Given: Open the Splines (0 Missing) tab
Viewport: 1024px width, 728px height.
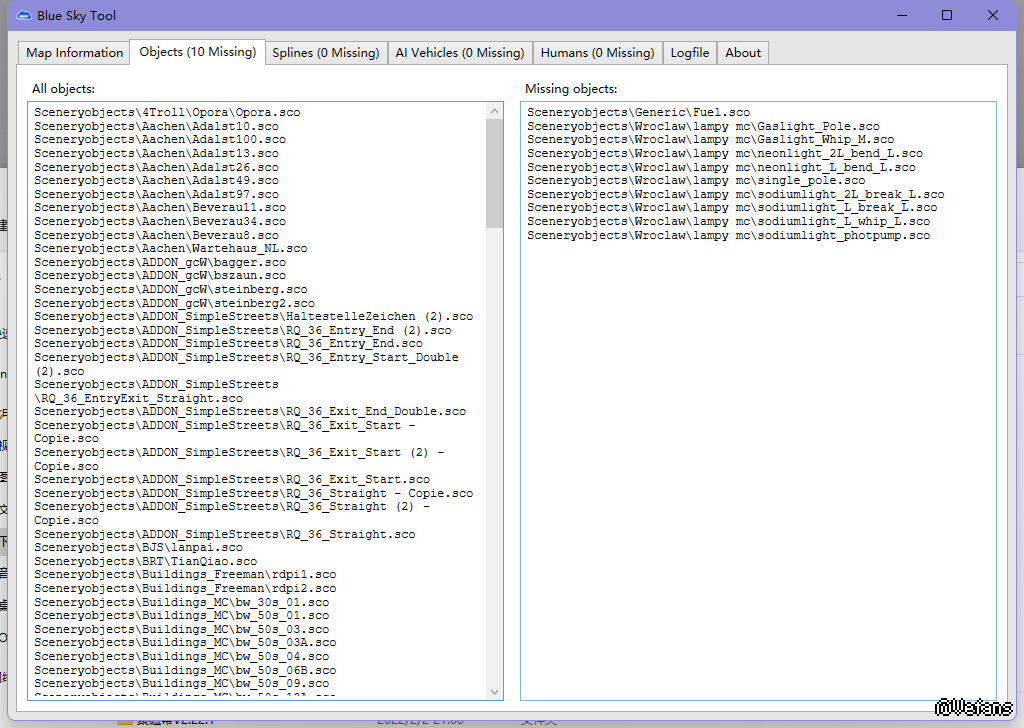Looking at the screenshot, I should (x=325, y=53).
